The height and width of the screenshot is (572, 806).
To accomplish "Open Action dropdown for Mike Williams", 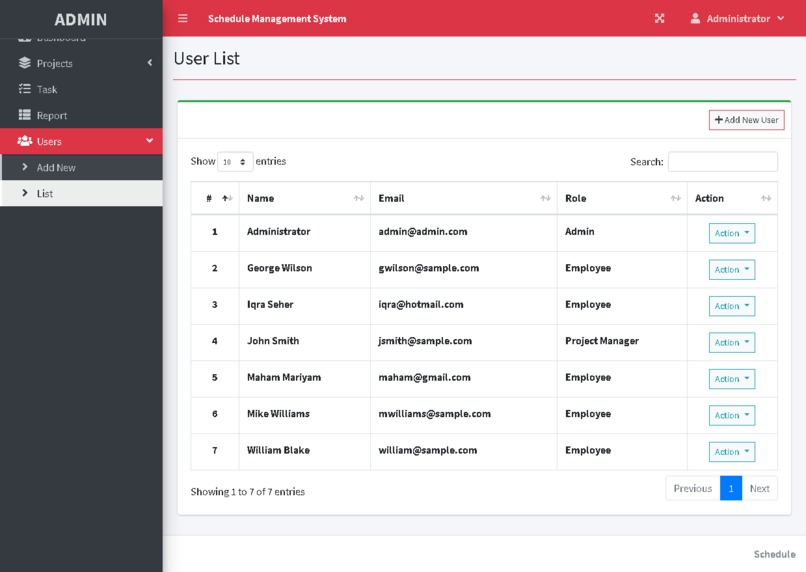I will (x=731, y=416).
